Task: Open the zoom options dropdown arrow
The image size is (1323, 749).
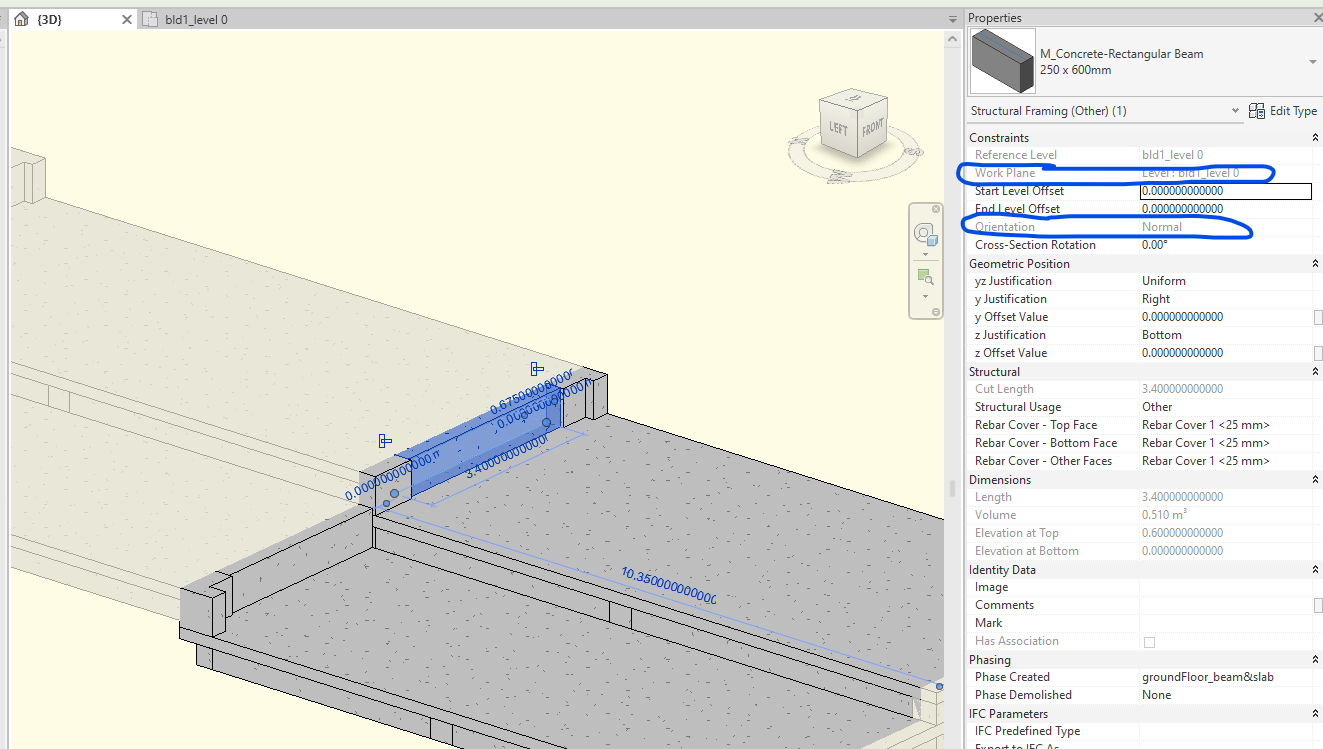Action: coord(925,296)
